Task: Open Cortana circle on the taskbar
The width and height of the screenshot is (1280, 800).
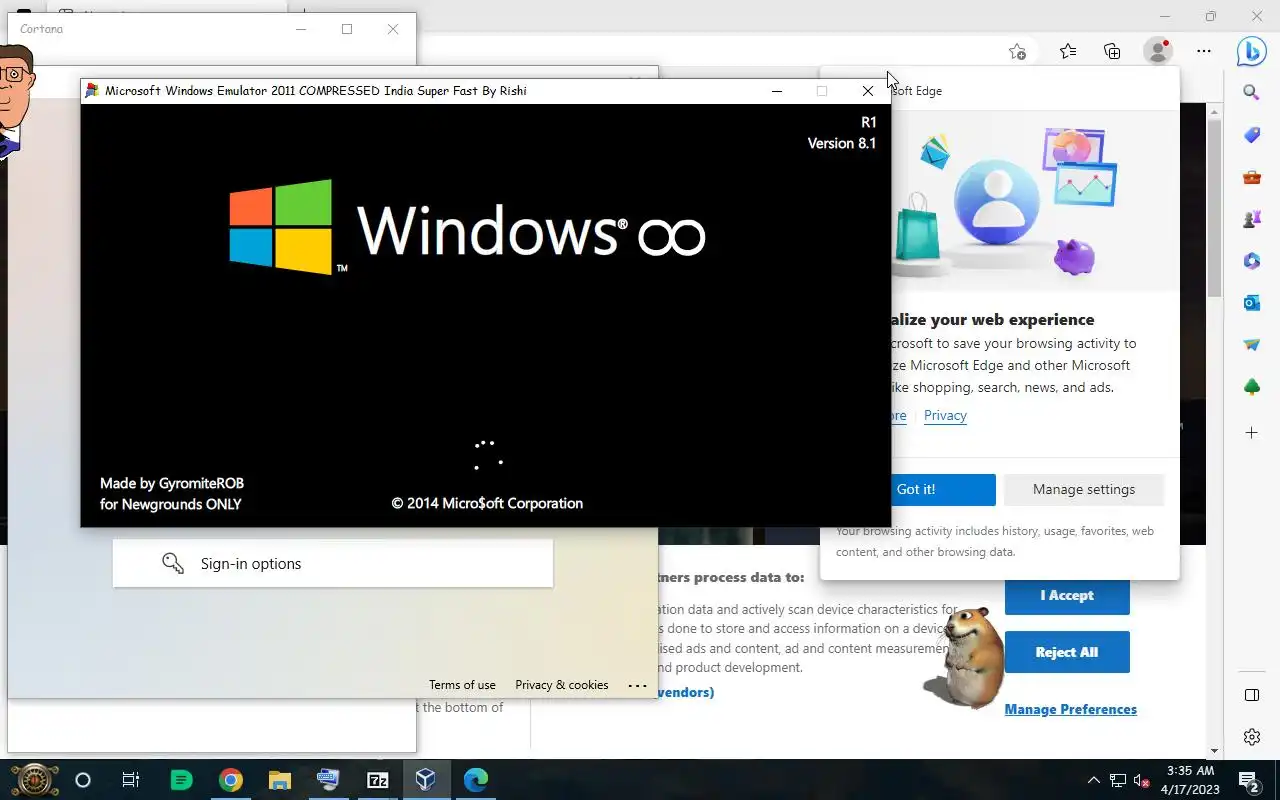Action: point(83,780)
